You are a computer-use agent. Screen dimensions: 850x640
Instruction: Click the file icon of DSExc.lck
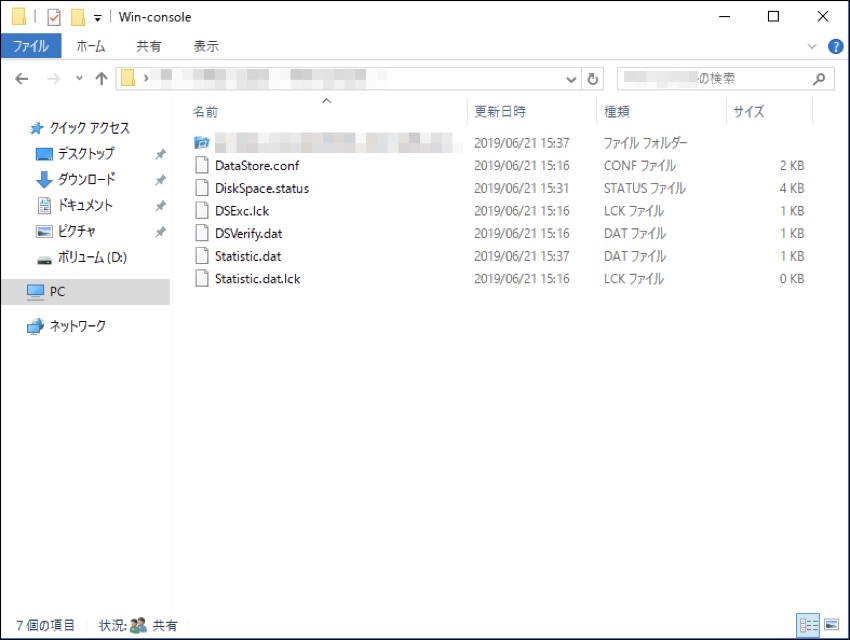click(202, 210)
